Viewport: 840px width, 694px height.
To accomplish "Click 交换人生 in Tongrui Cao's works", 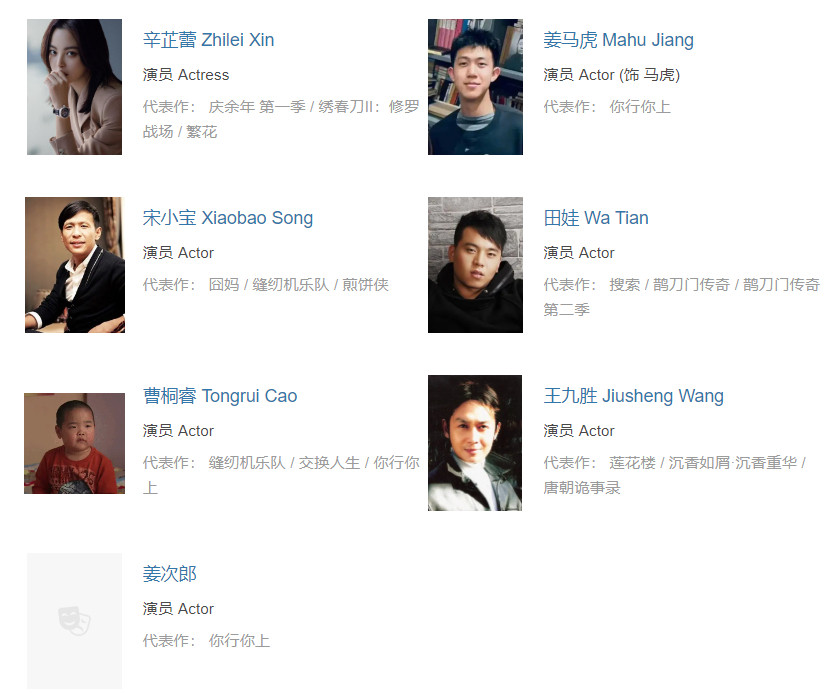I will 329,462.
